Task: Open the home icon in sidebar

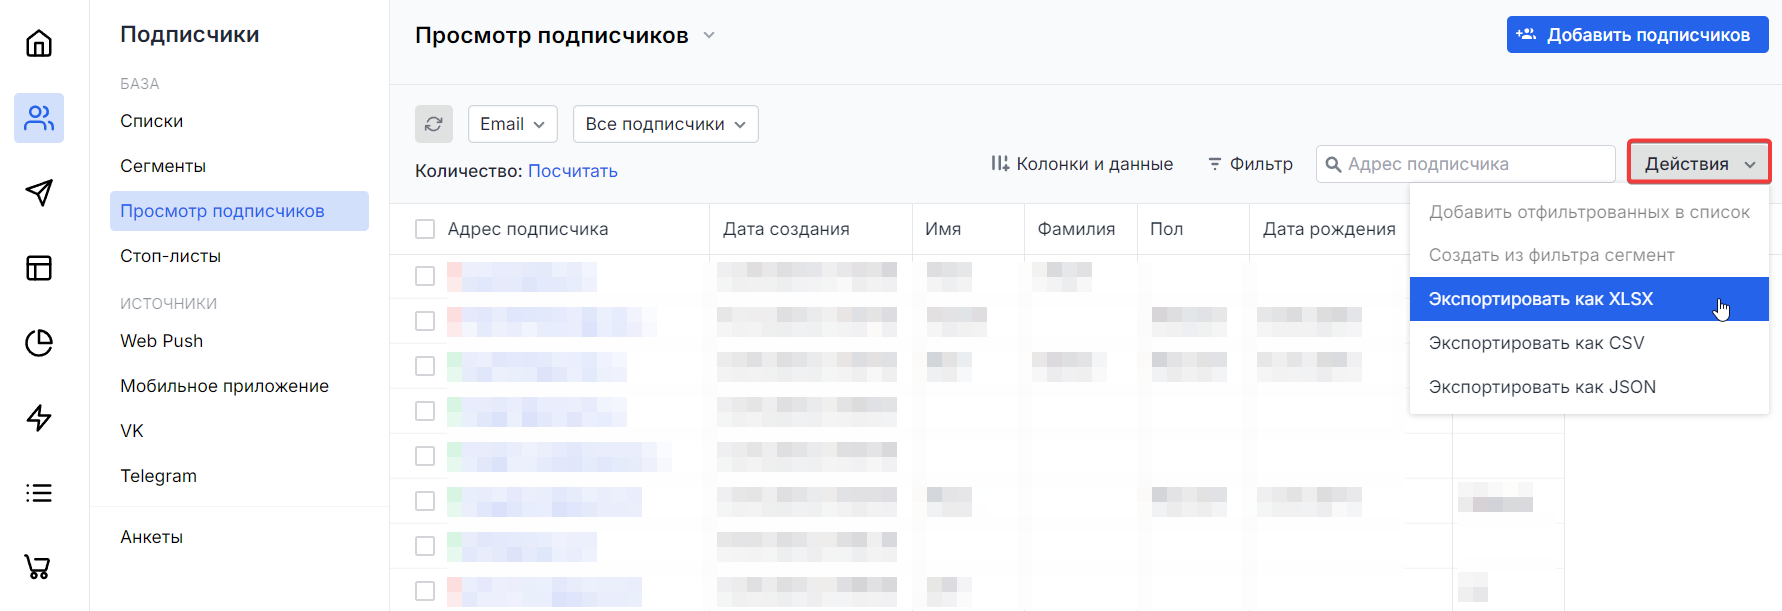Action: pyautogui.click(x=39, y=43)
